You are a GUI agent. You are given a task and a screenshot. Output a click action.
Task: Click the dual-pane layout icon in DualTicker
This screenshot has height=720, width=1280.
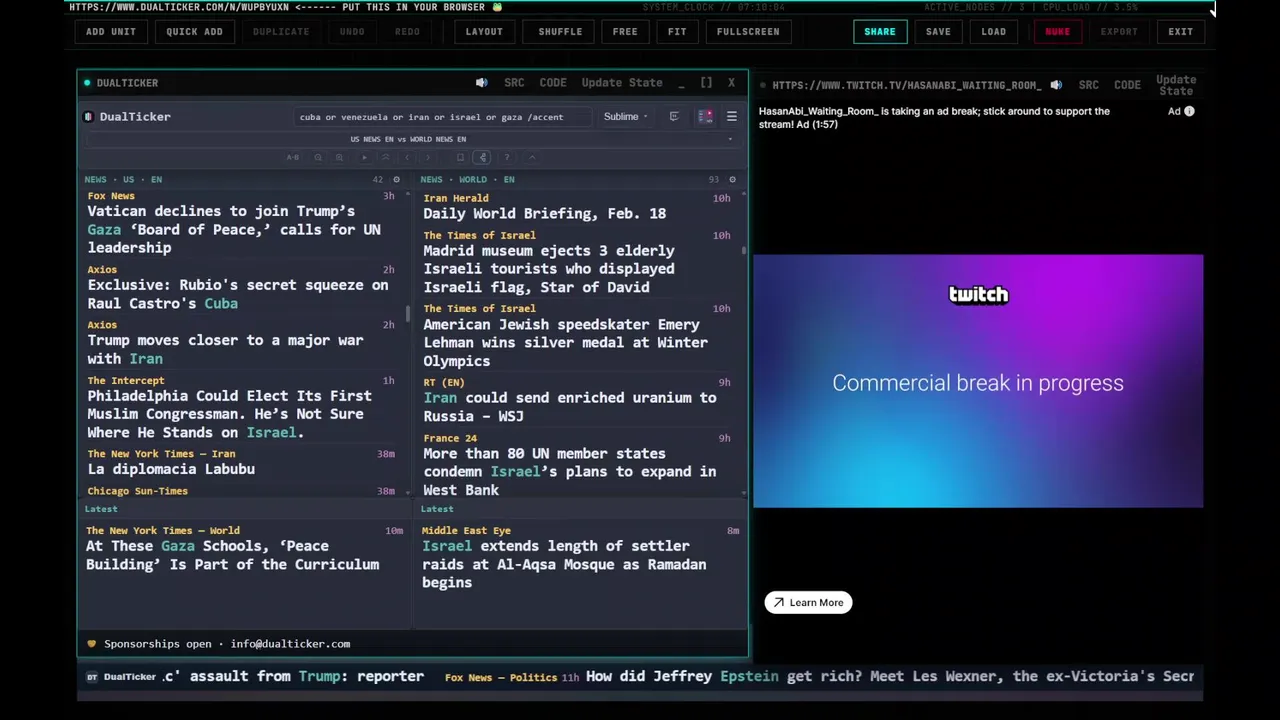[705, 117]
